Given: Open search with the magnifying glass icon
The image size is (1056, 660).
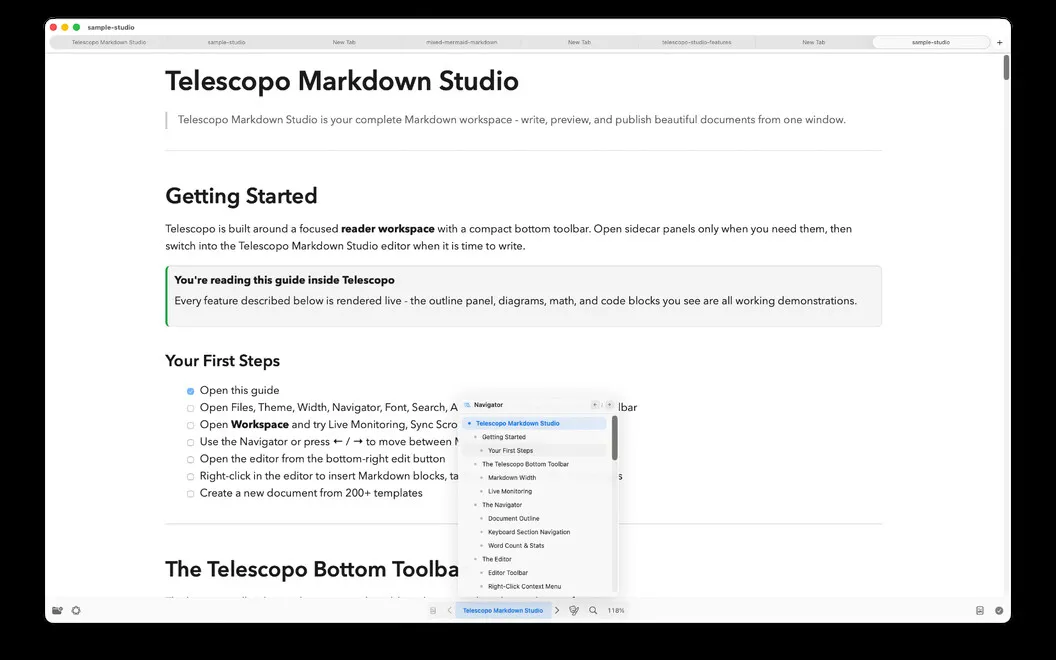Looking at the screenshot, I should pos(593,610).
